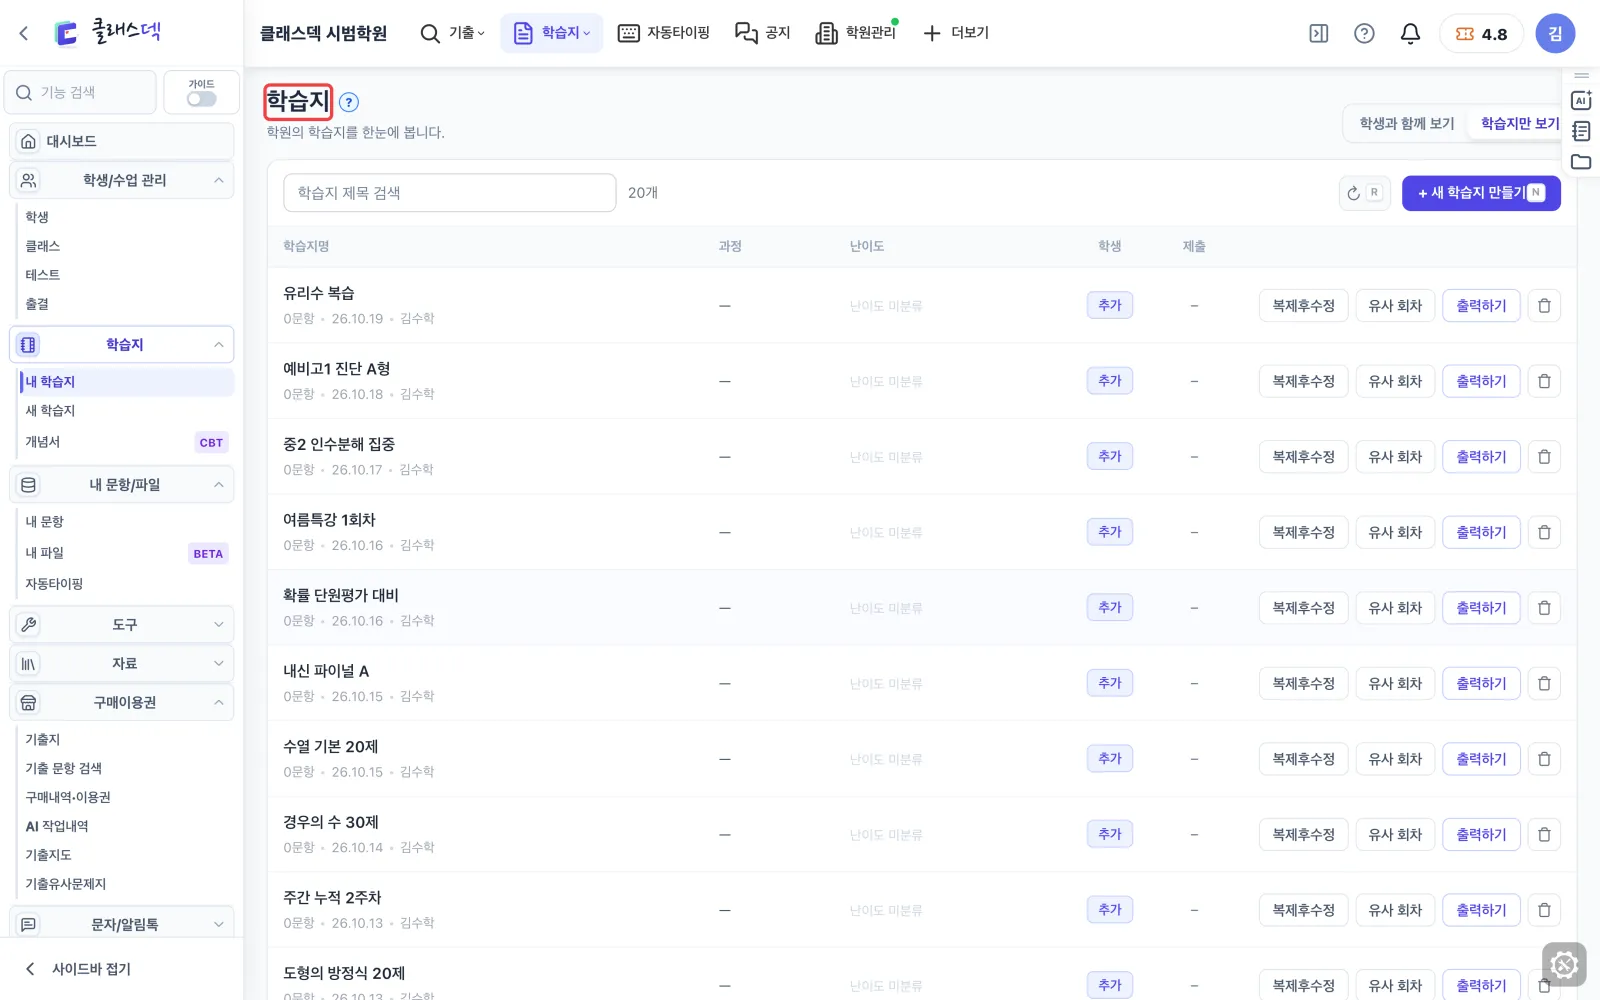Open the AI assistant icon in right rail

[1581, 100]
